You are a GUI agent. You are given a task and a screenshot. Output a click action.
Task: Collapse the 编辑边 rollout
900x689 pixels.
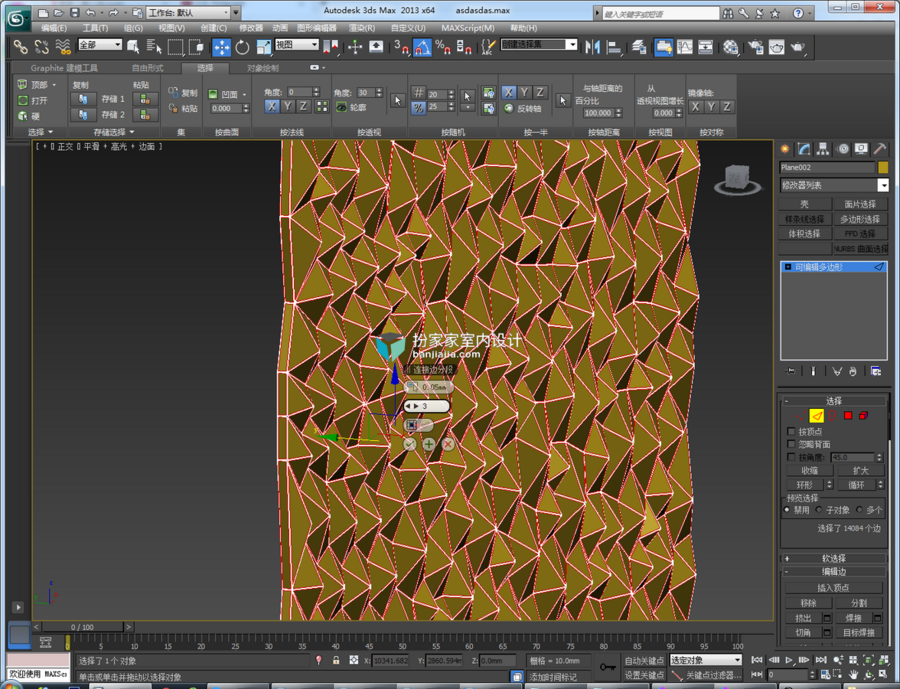click(833, 571)
